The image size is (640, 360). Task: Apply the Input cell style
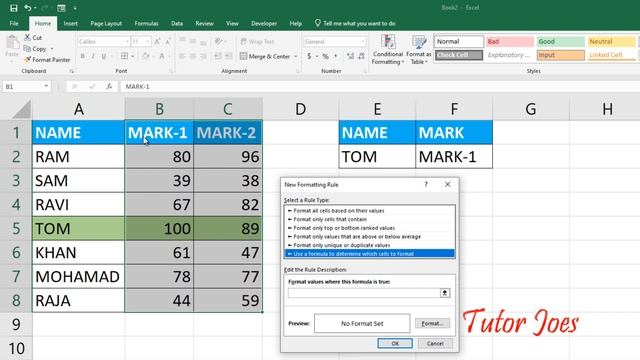click(560, 55)
